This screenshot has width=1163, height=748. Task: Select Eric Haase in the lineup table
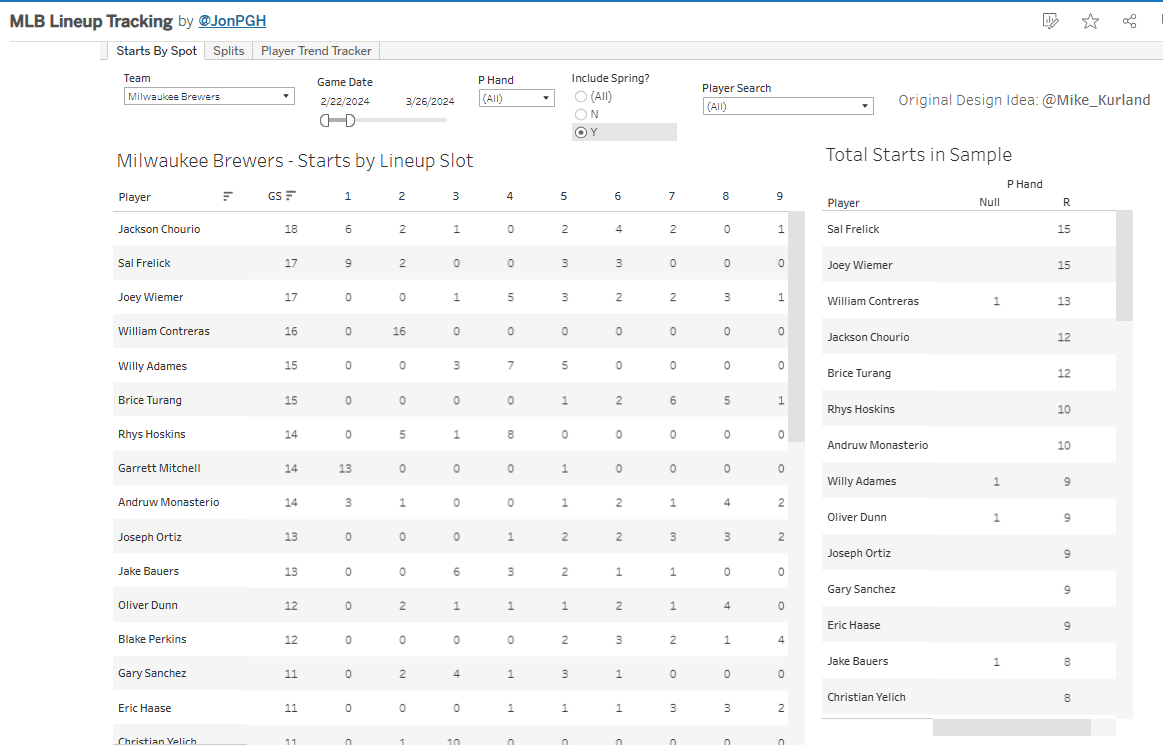(145, 709)
